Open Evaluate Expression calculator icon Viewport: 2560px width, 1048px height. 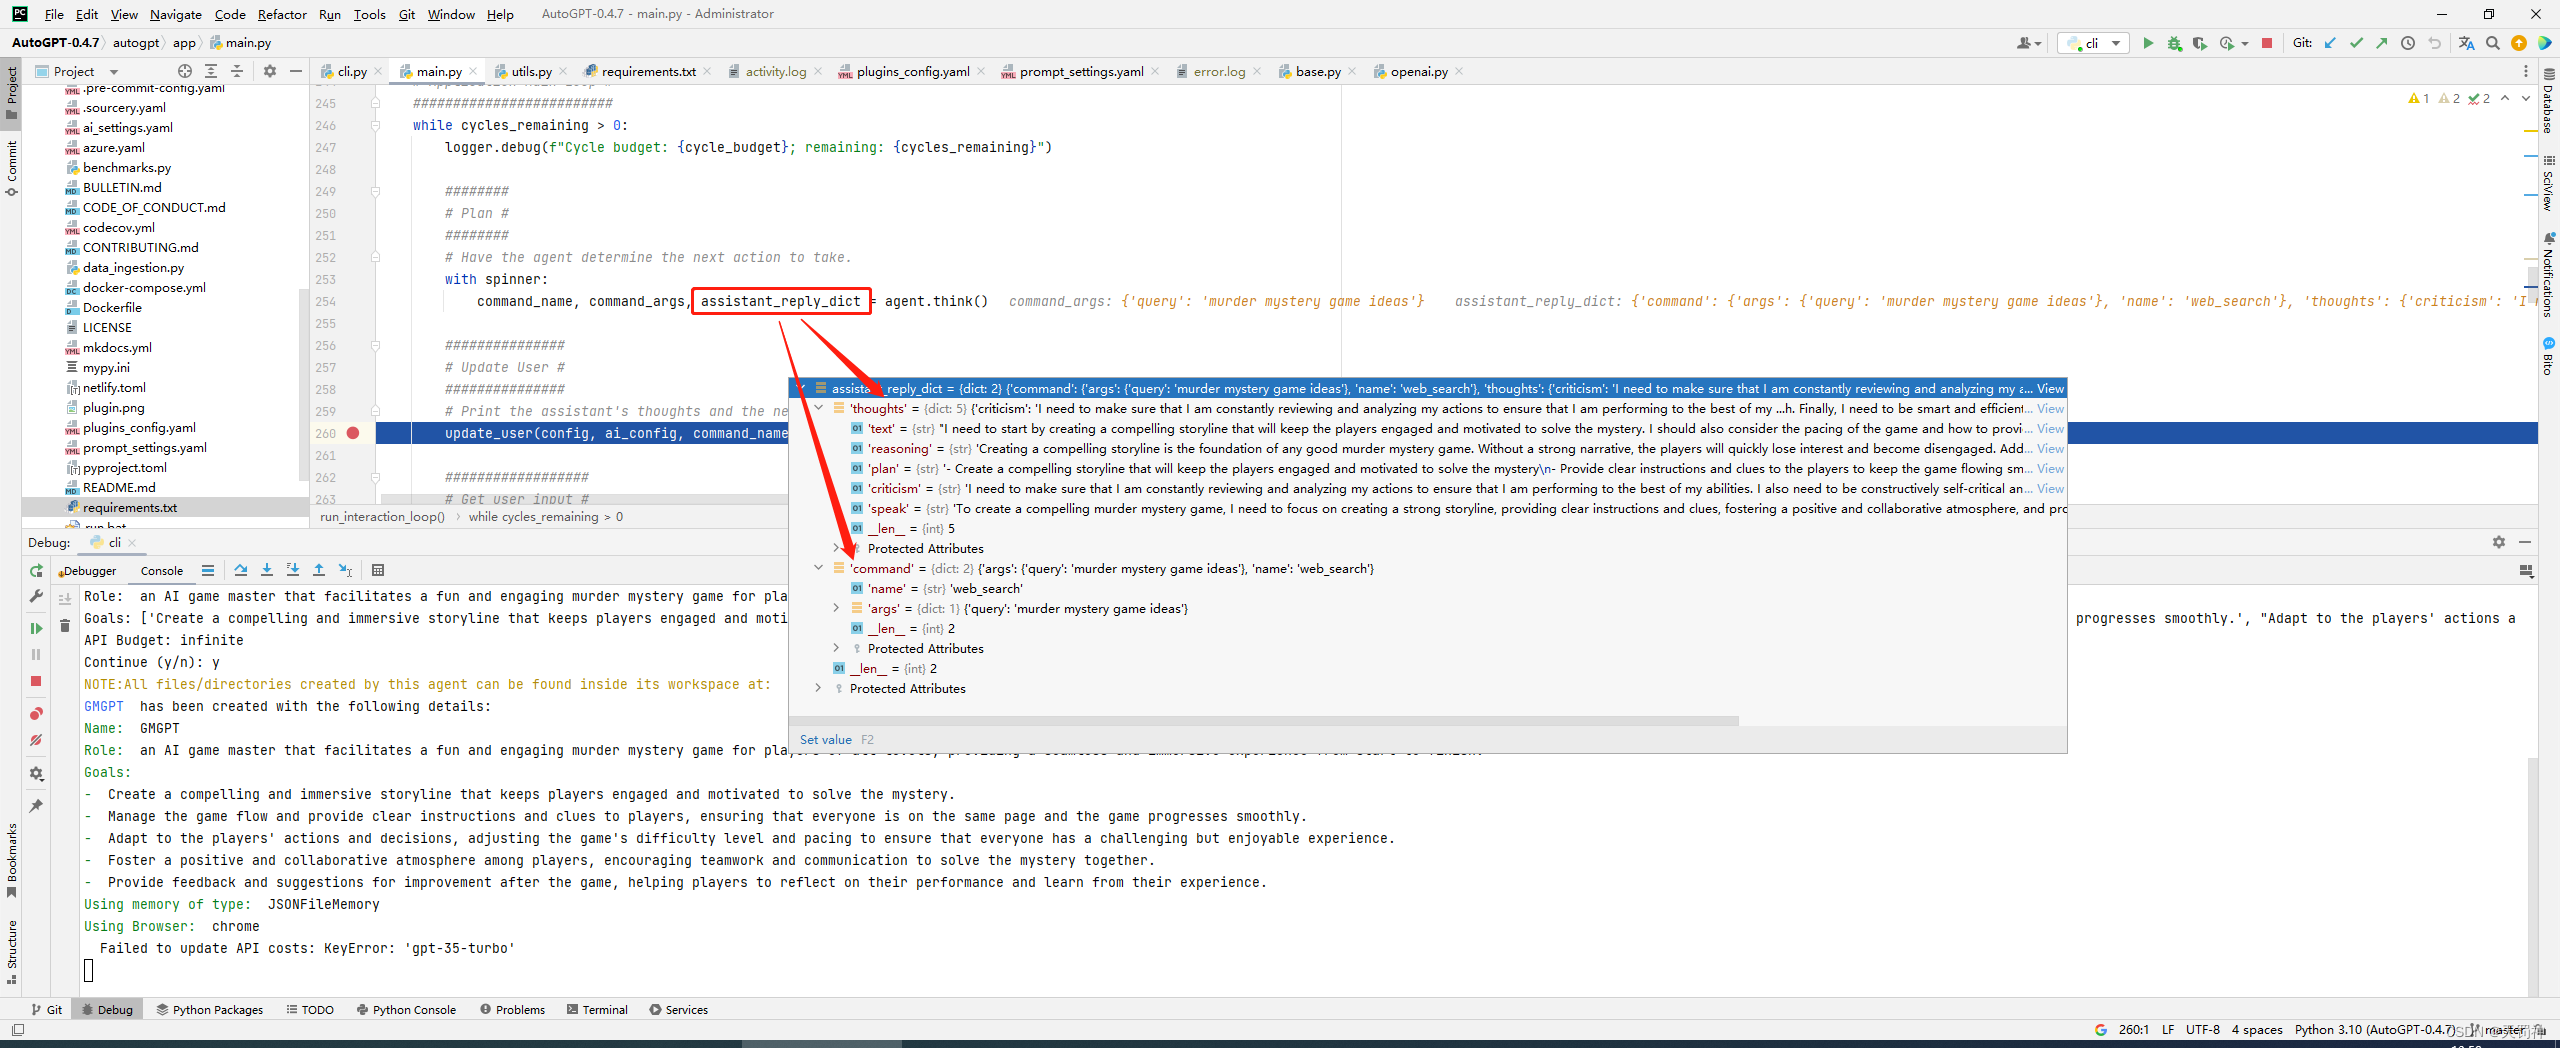point(378,570)
